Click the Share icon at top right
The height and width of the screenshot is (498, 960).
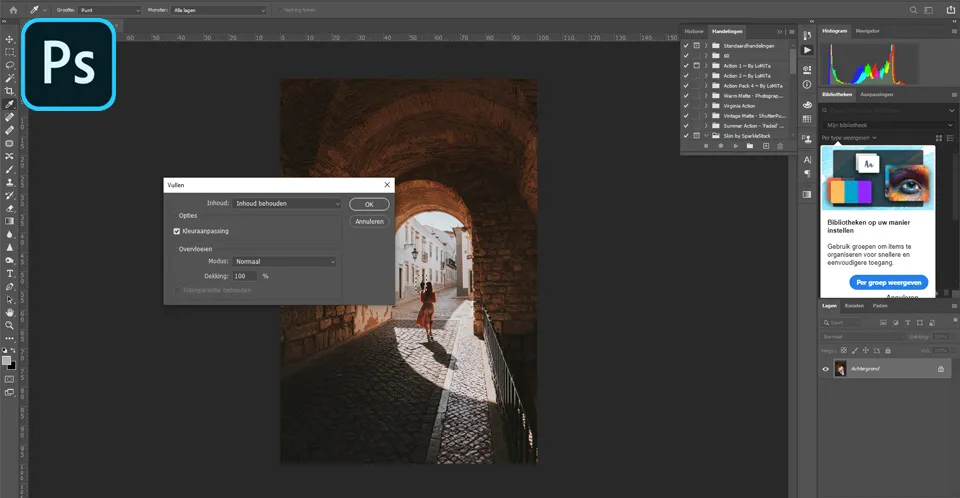951,10
